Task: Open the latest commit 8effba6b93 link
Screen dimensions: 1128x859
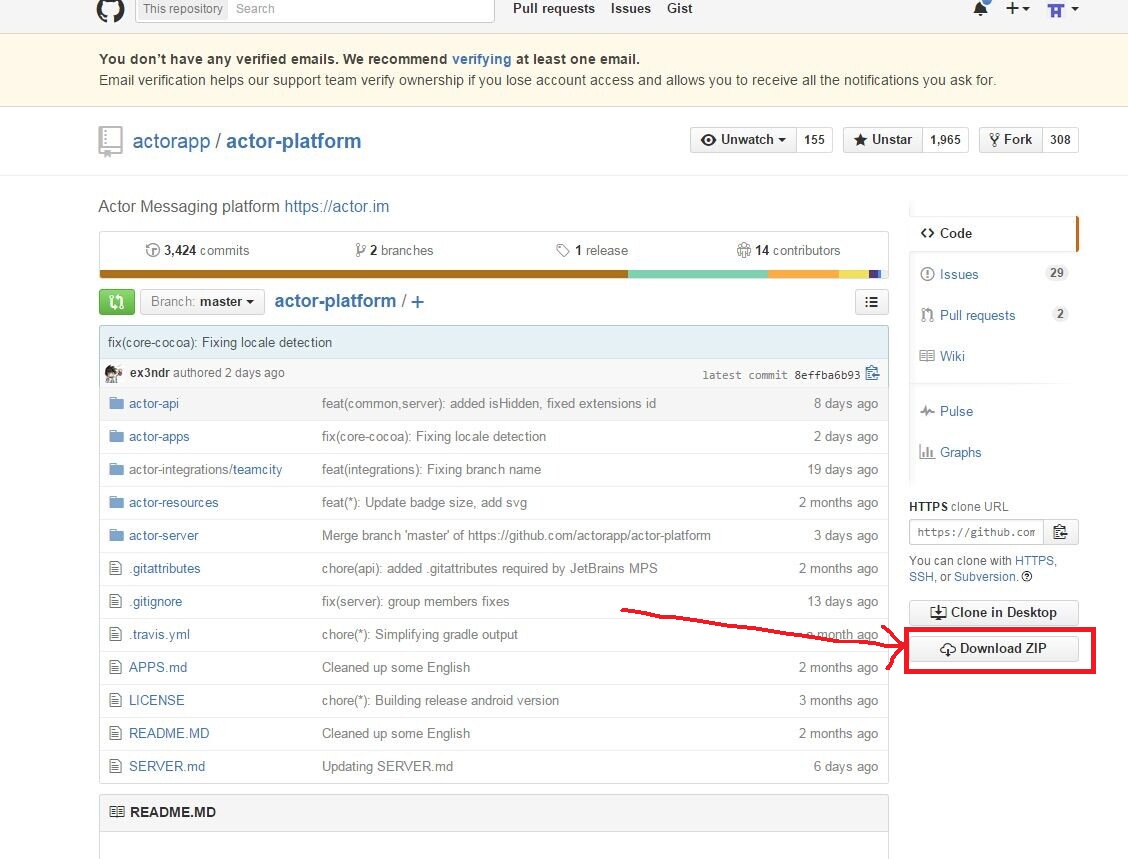Action: pos(827,375)
